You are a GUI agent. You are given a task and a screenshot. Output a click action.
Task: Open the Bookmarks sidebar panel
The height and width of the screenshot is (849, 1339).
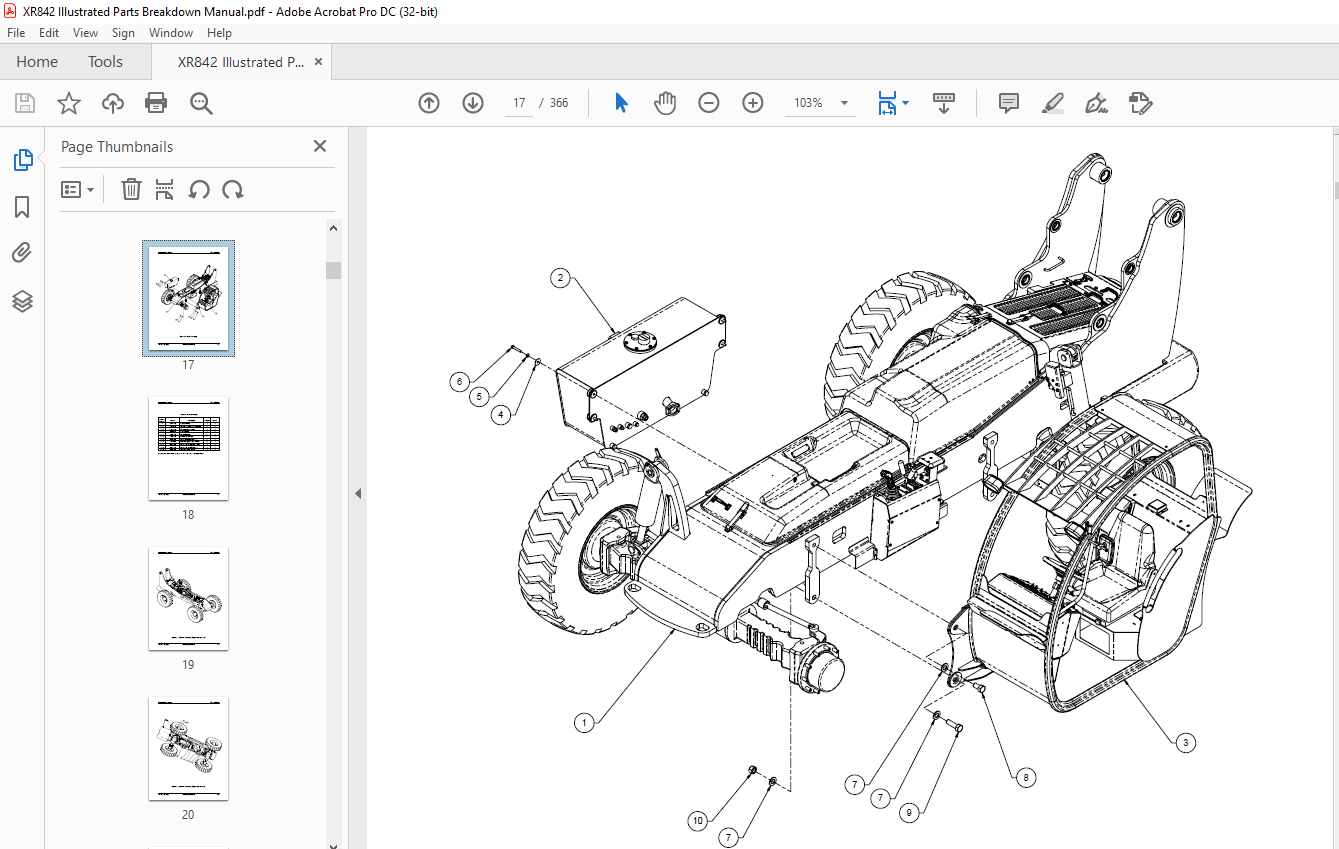click(22, 207)
